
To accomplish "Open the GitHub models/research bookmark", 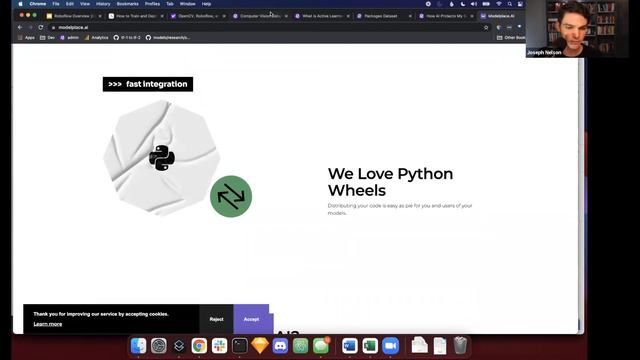I will click(168, 38).
